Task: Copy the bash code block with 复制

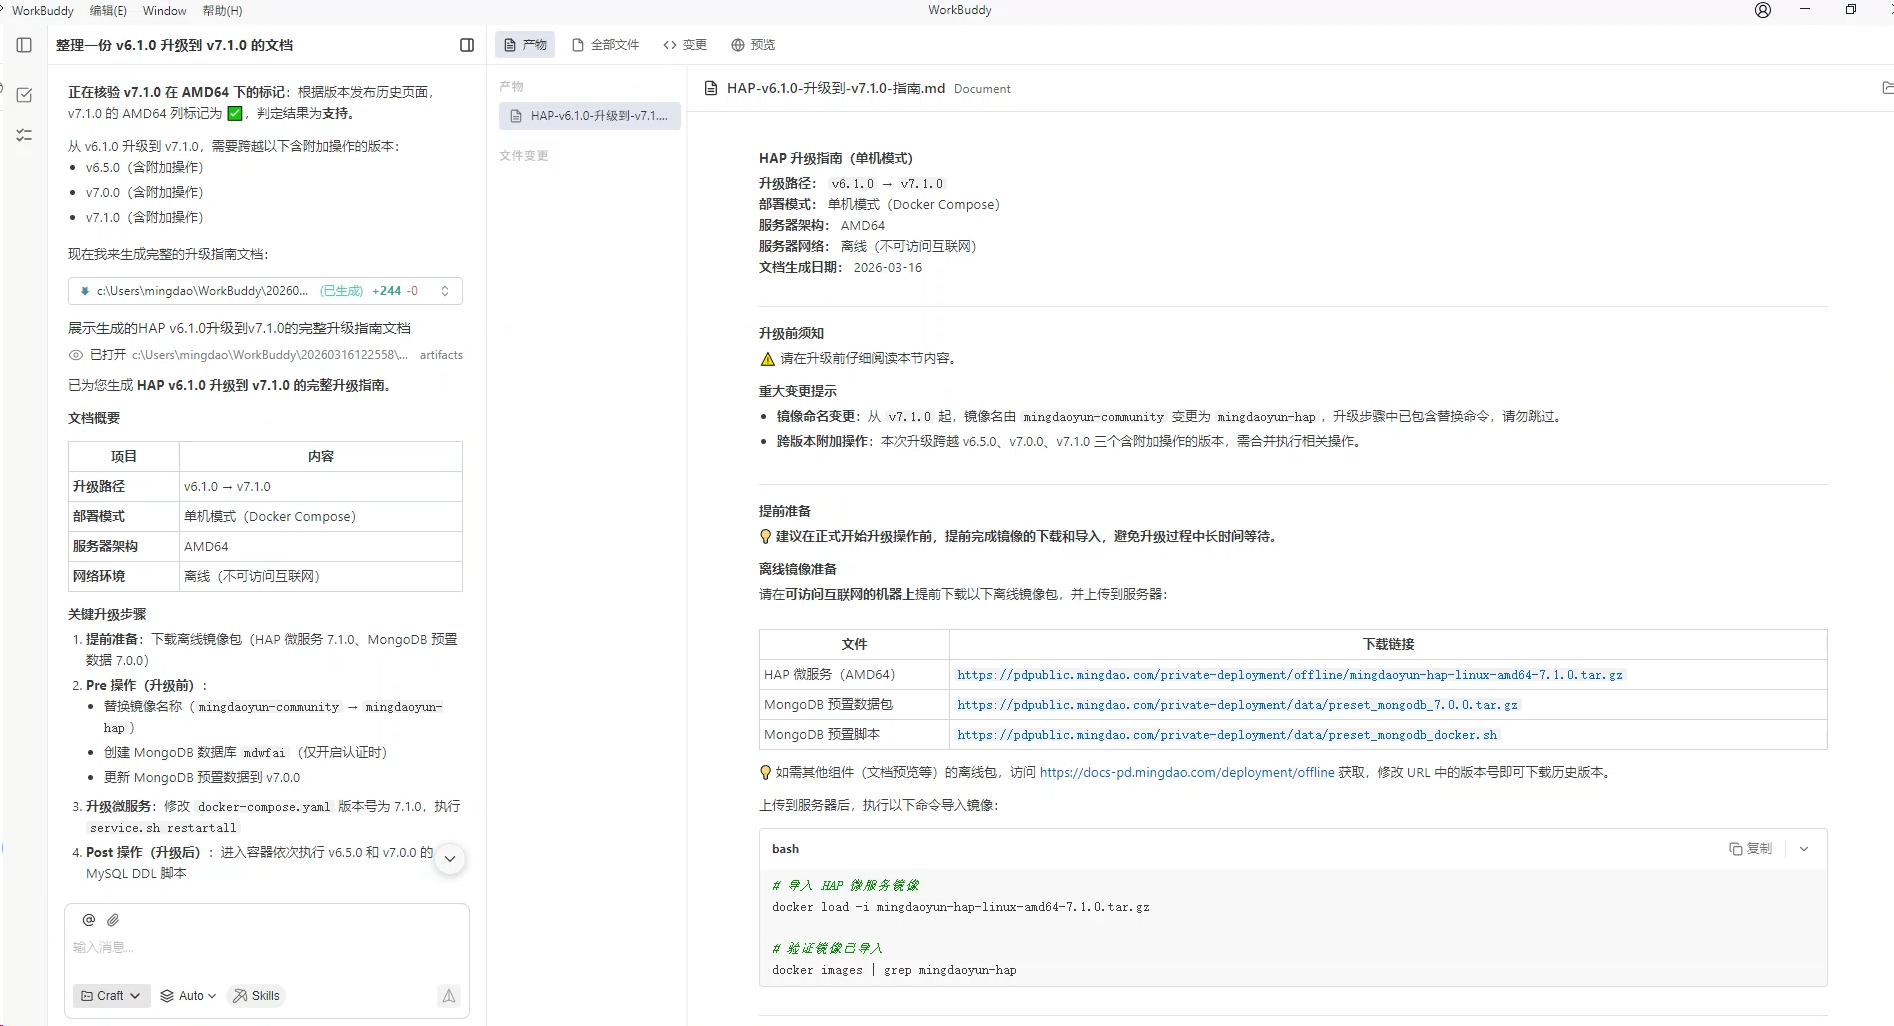Action: coord(1750,849)
